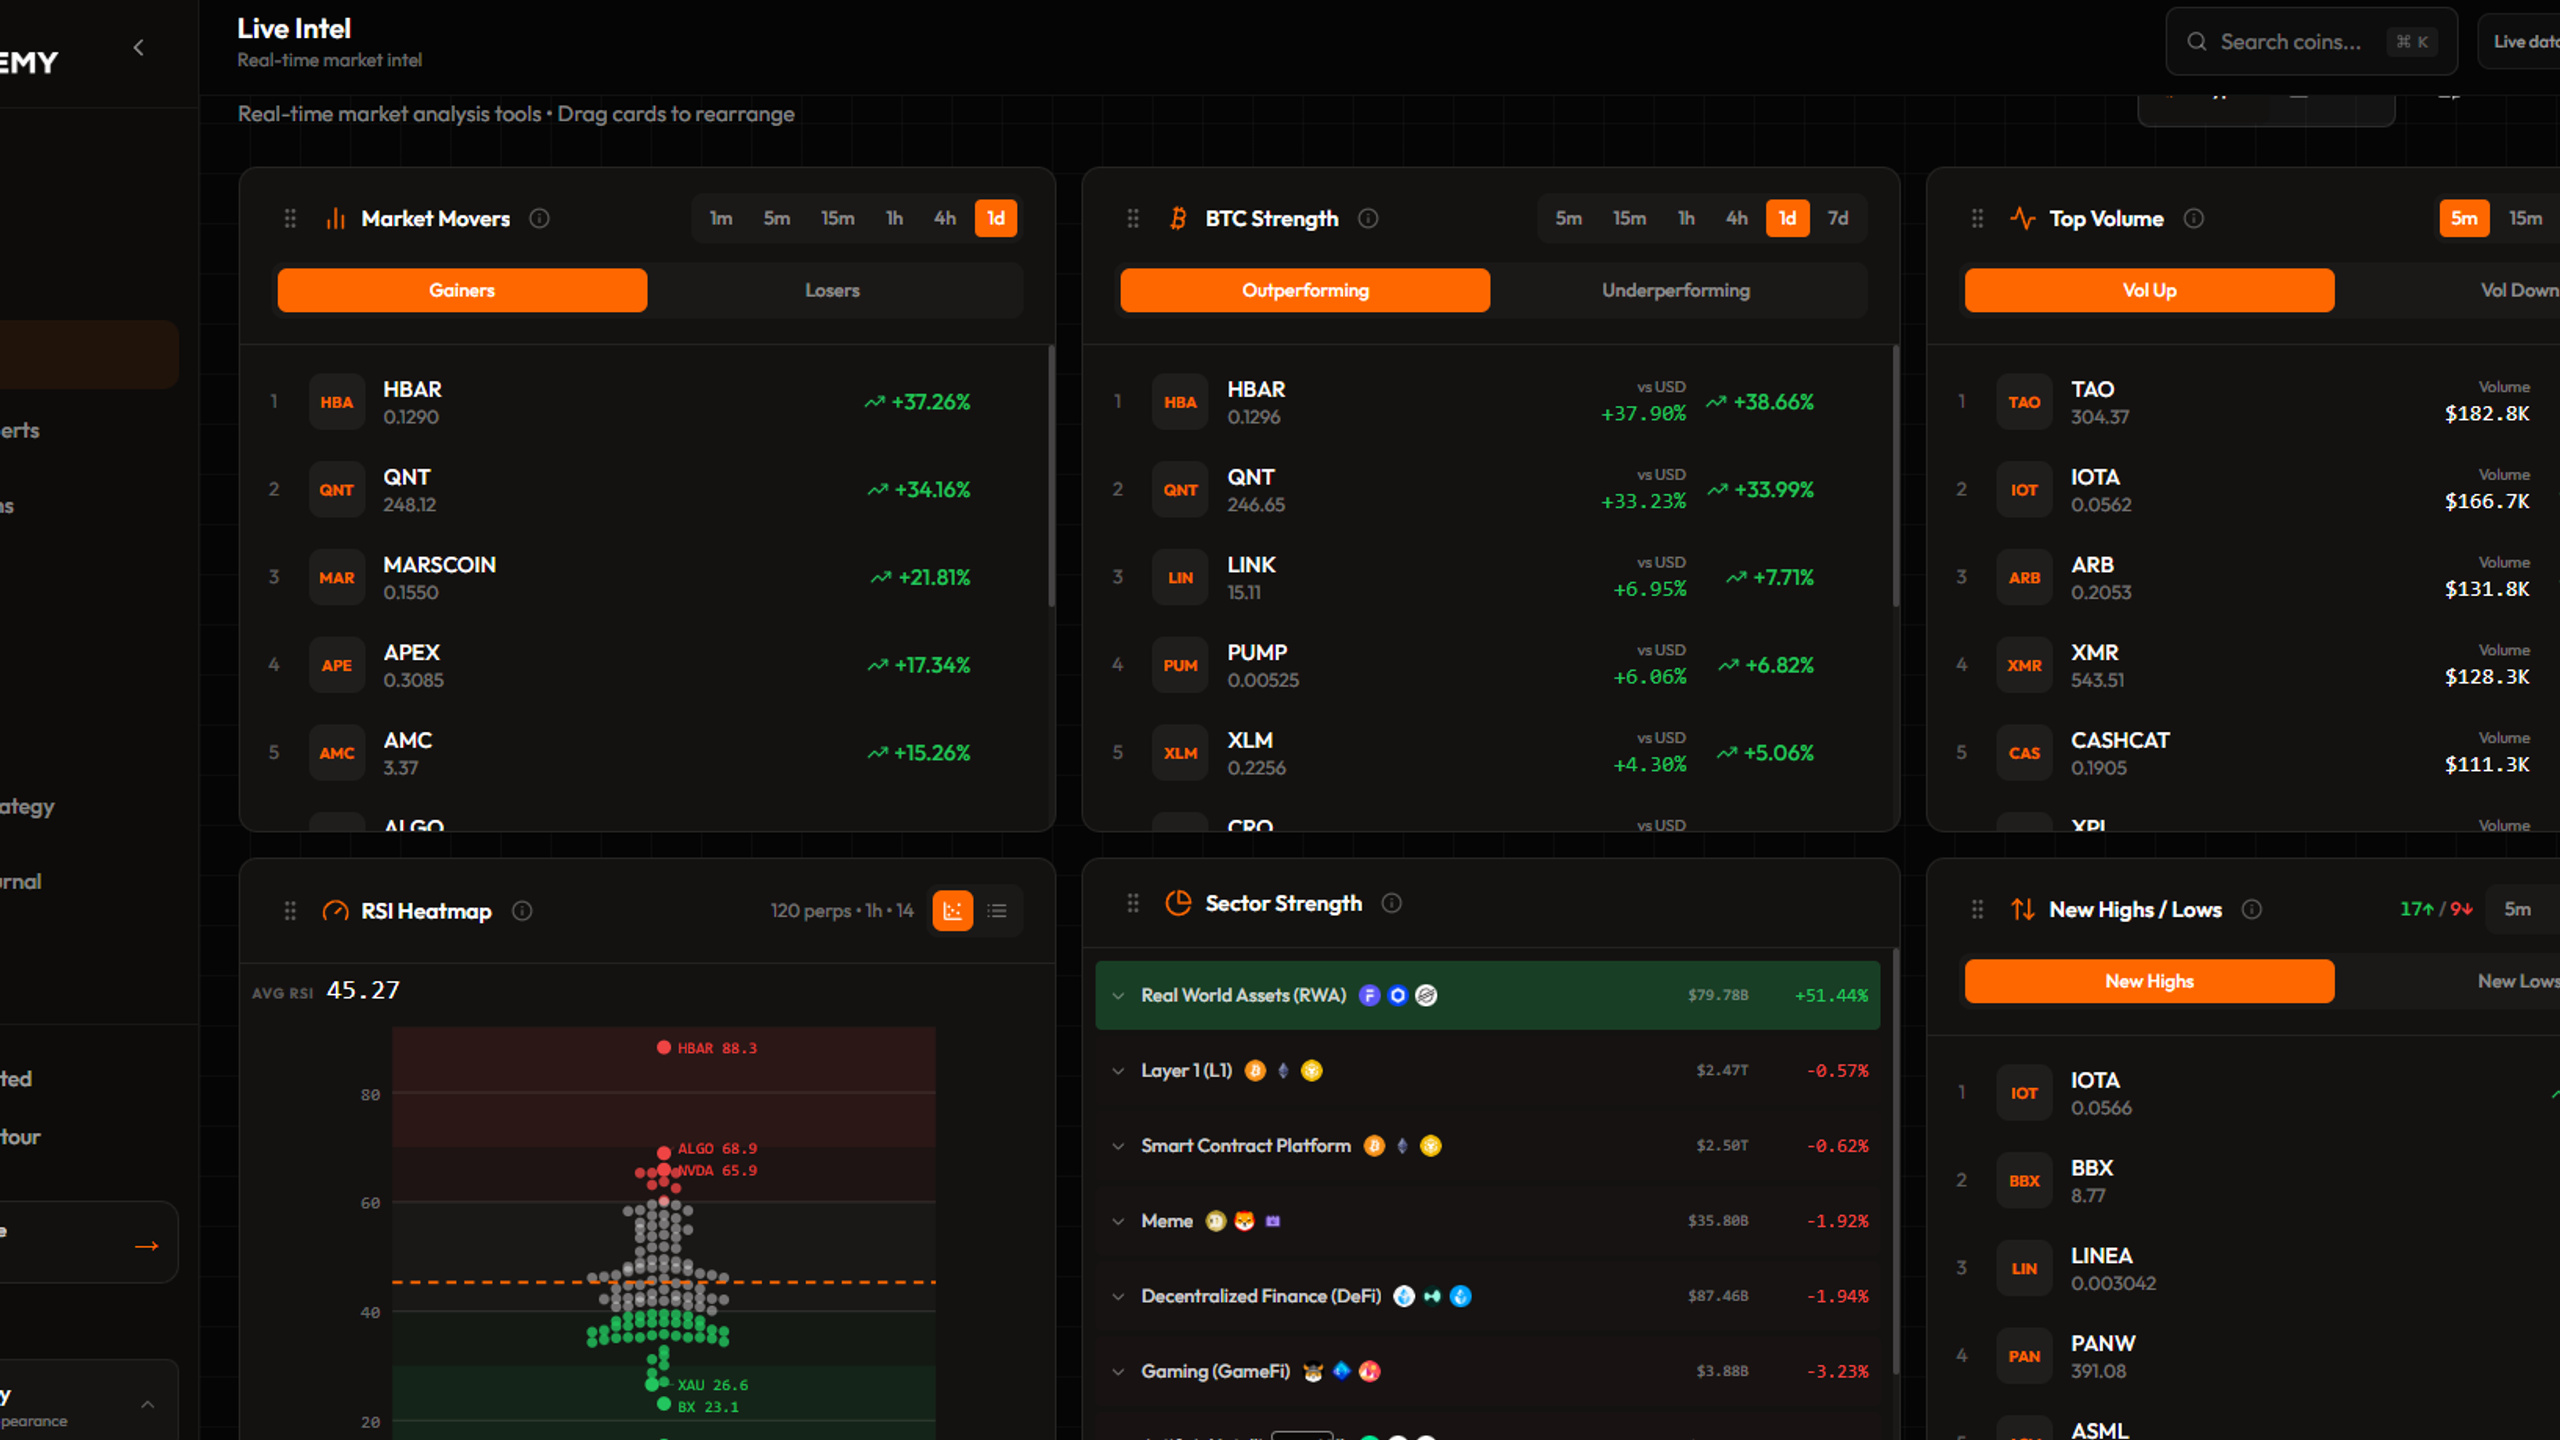Grab the RSI Heatmap card drag handle
Viewport: 2560px width, 1440px height.
point(290,911)
